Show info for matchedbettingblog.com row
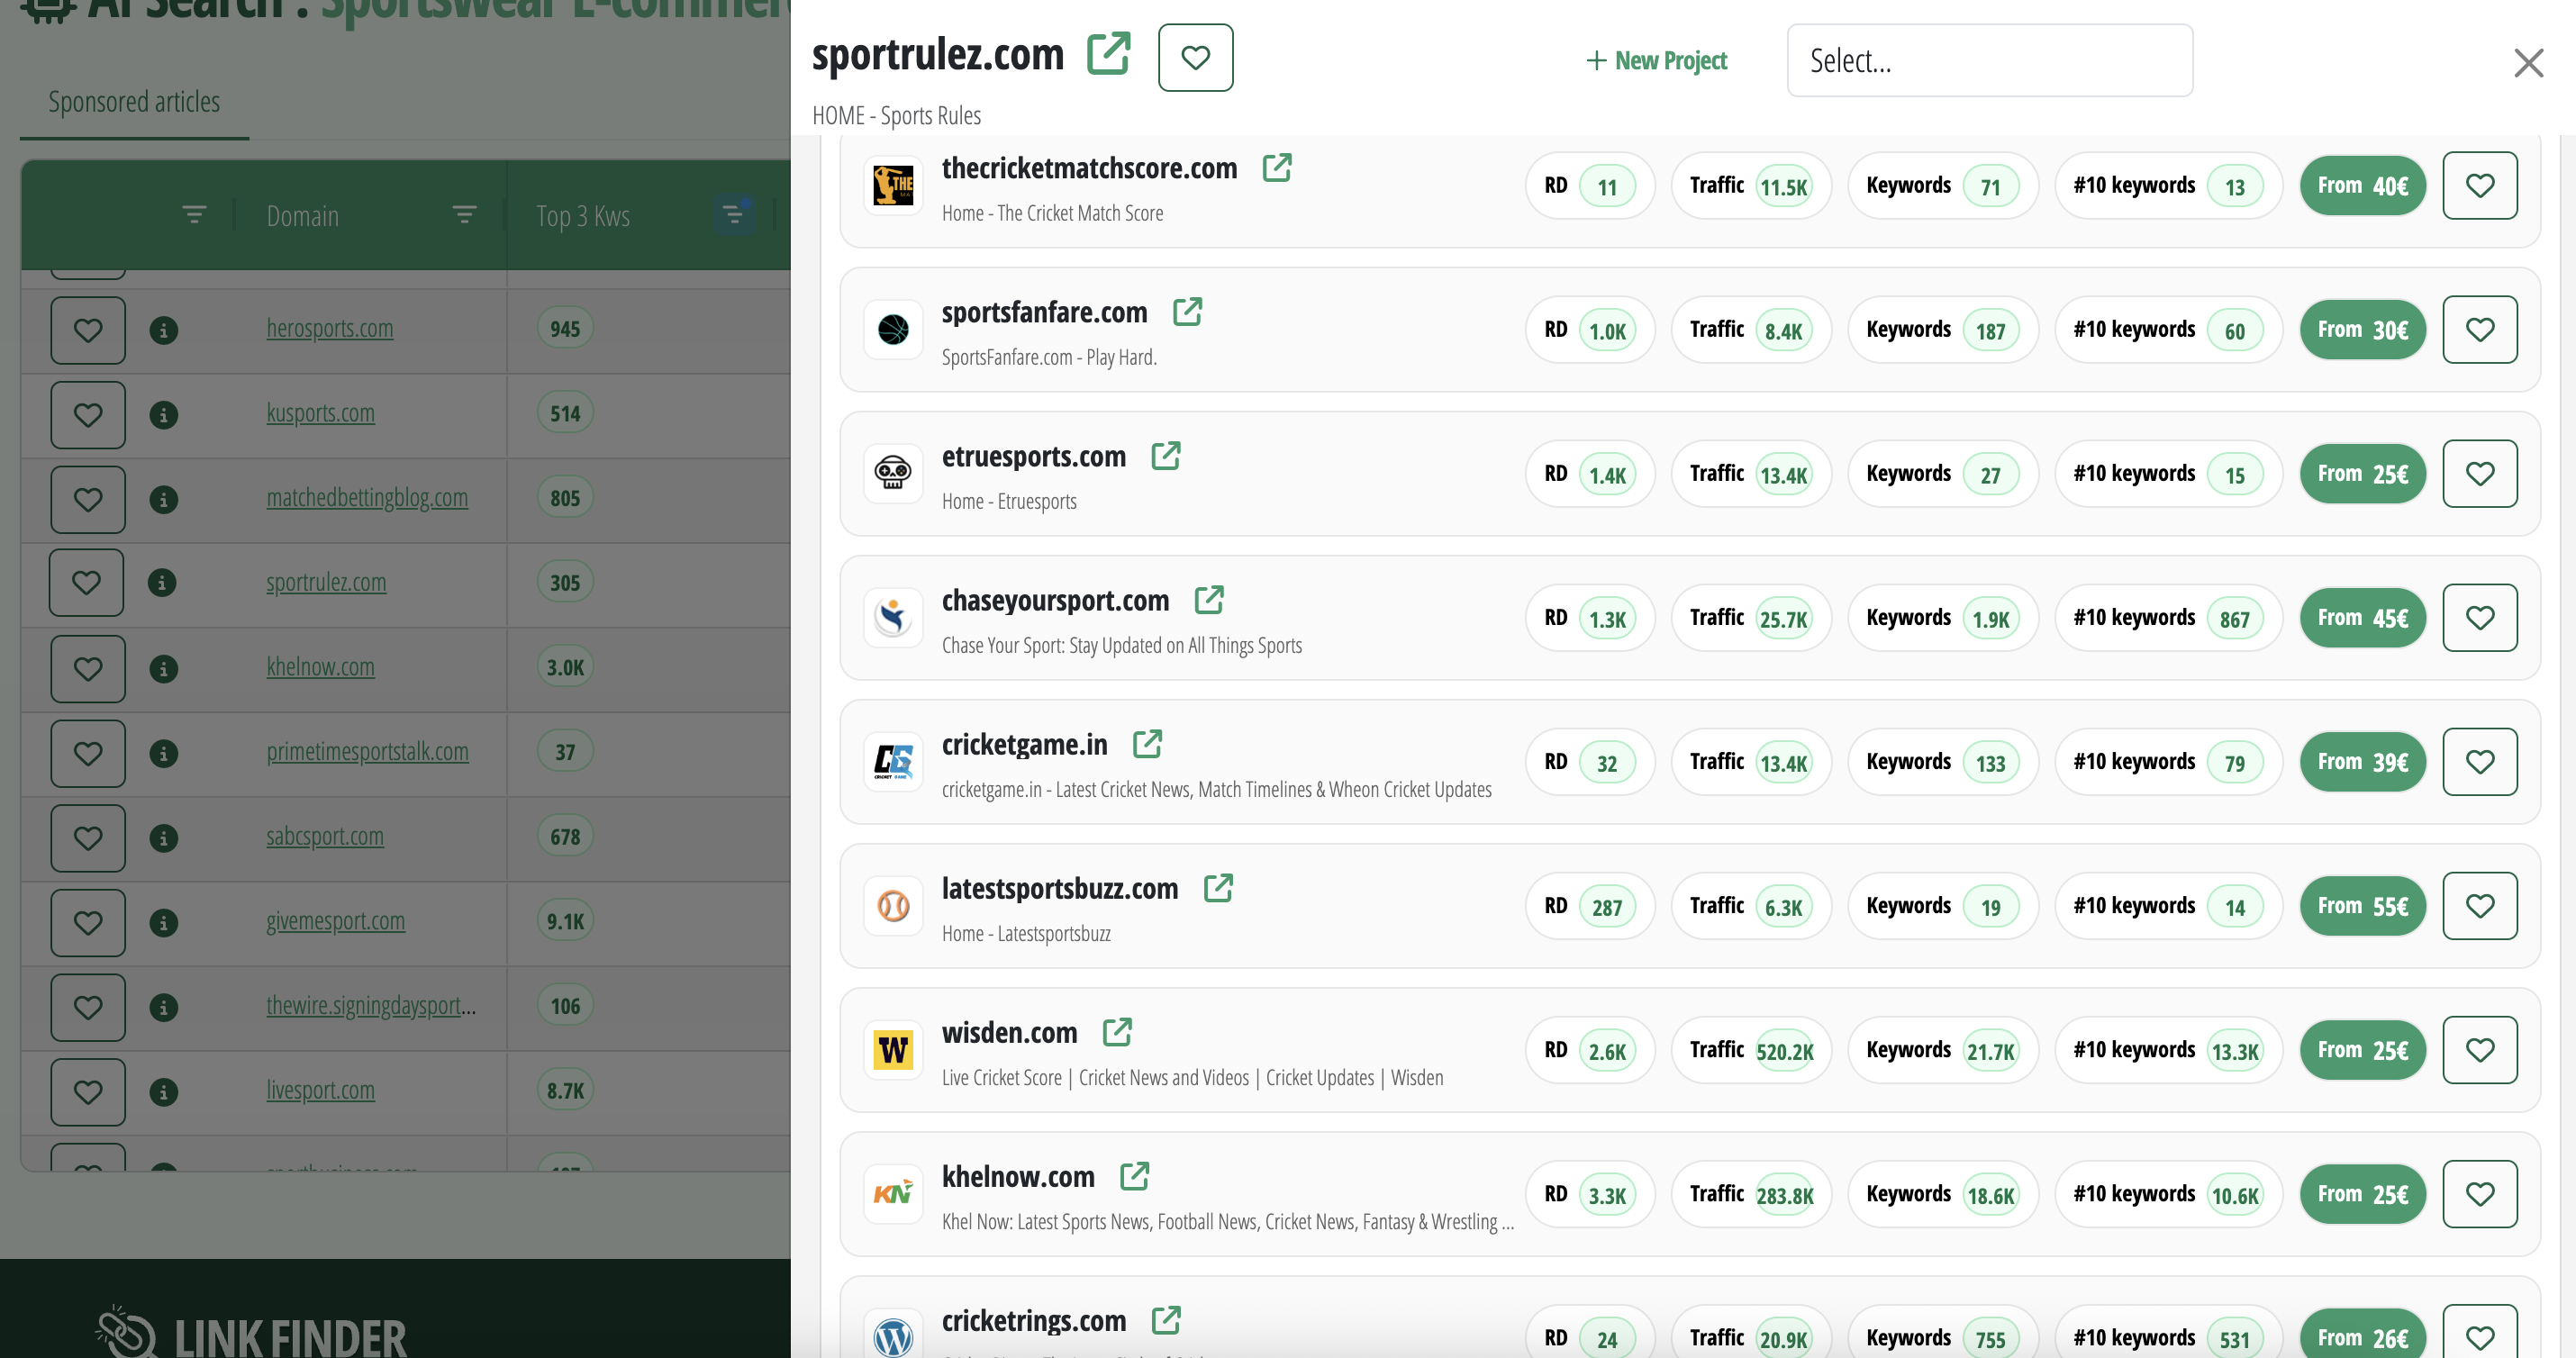 [163, 499]
